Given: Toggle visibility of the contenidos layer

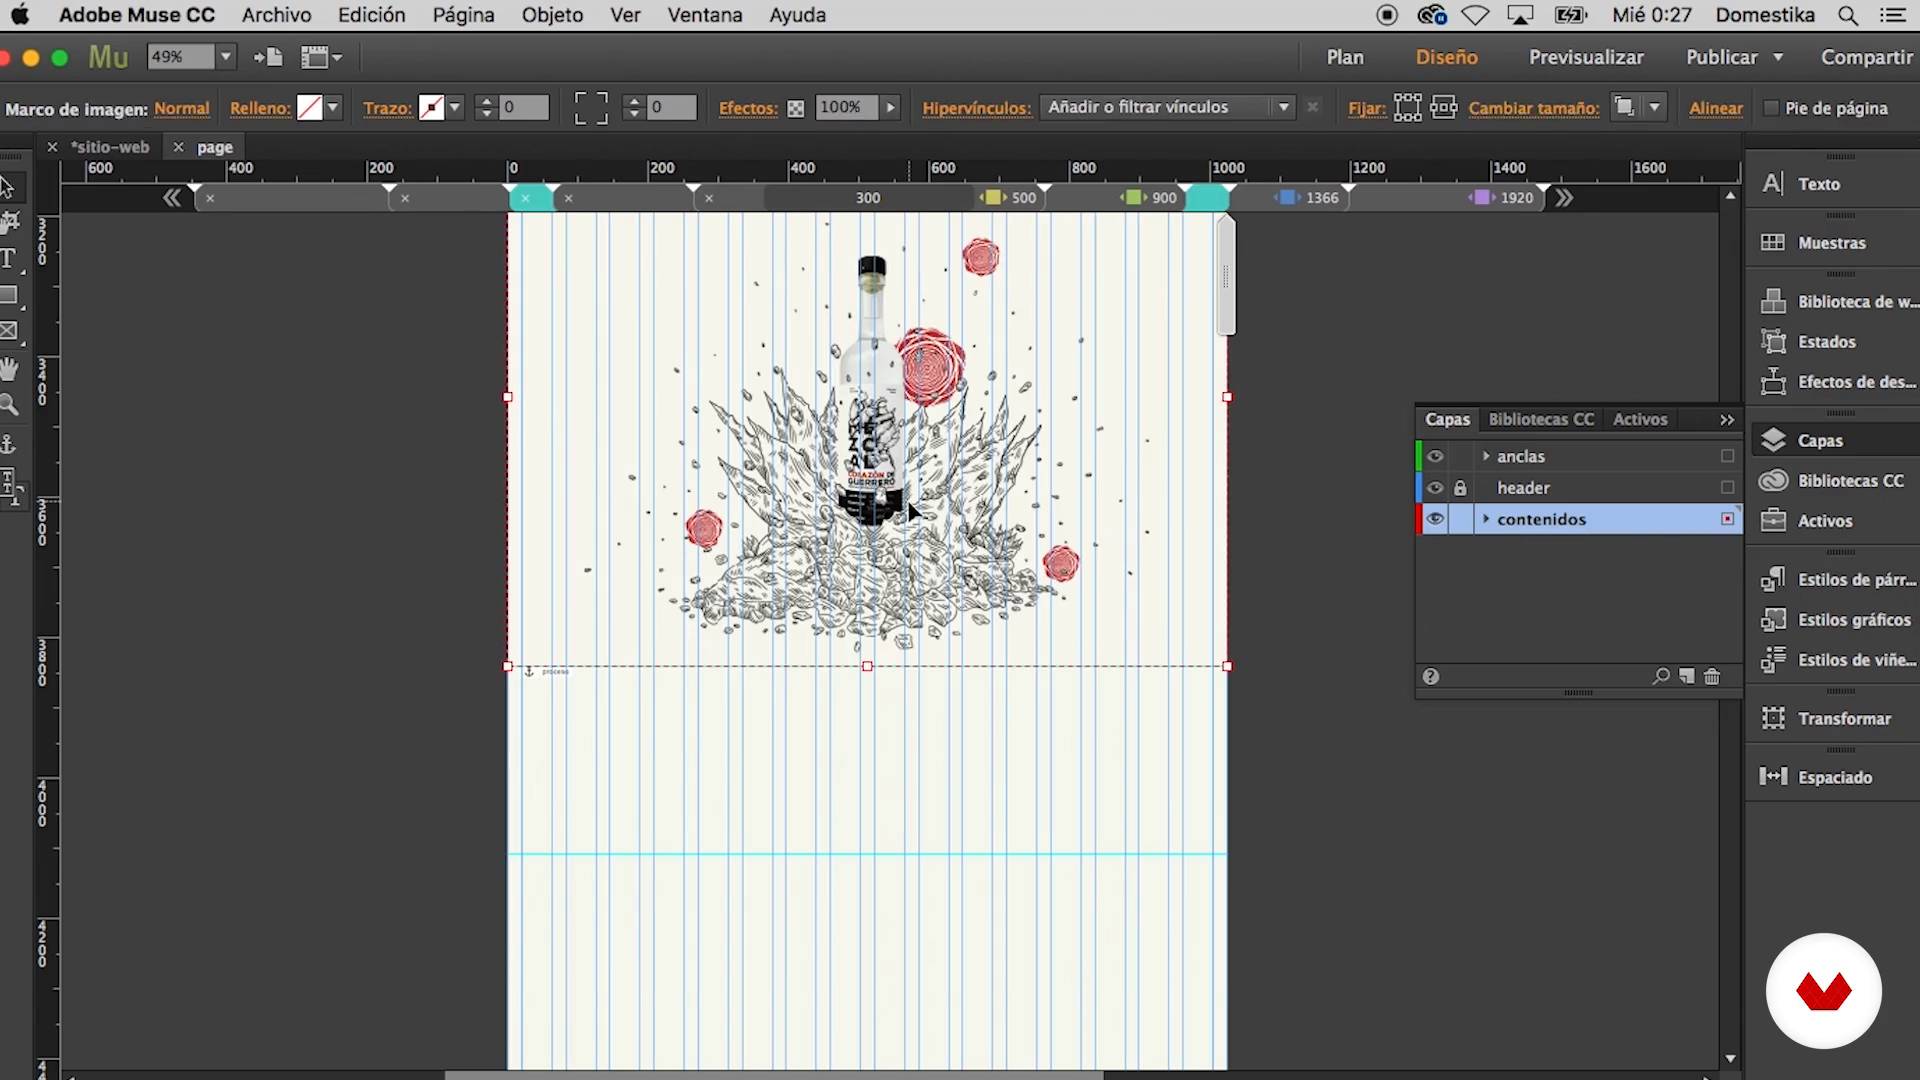Looking at the screenshot, I should pos(1435,519).
